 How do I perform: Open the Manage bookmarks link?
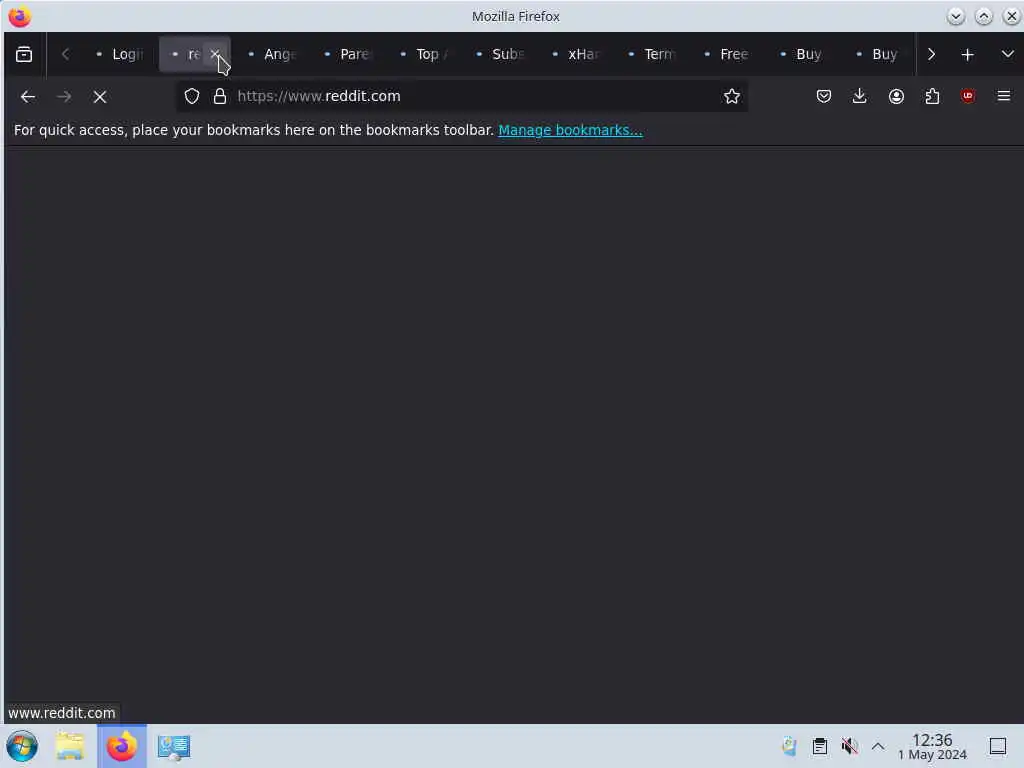pyautogui.click(x=570, y=130)
